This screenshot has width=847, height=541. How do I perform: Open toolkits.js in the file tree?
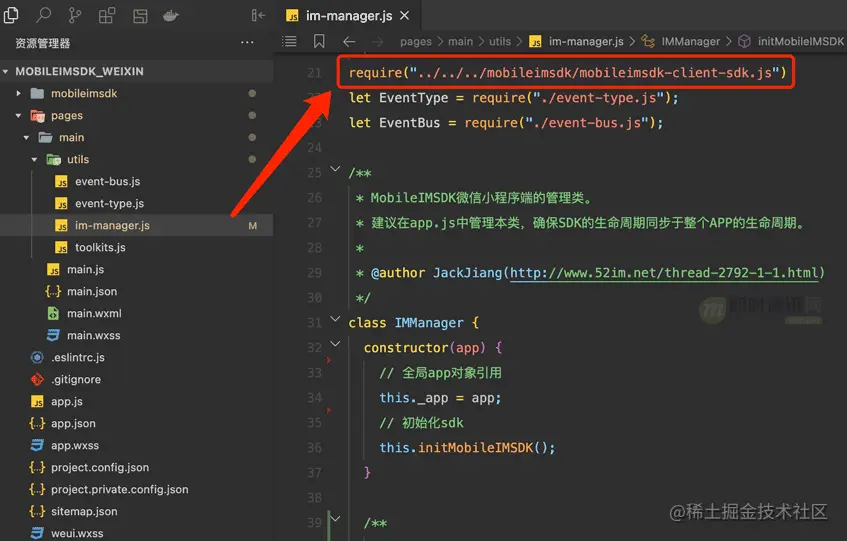point(100,247)
